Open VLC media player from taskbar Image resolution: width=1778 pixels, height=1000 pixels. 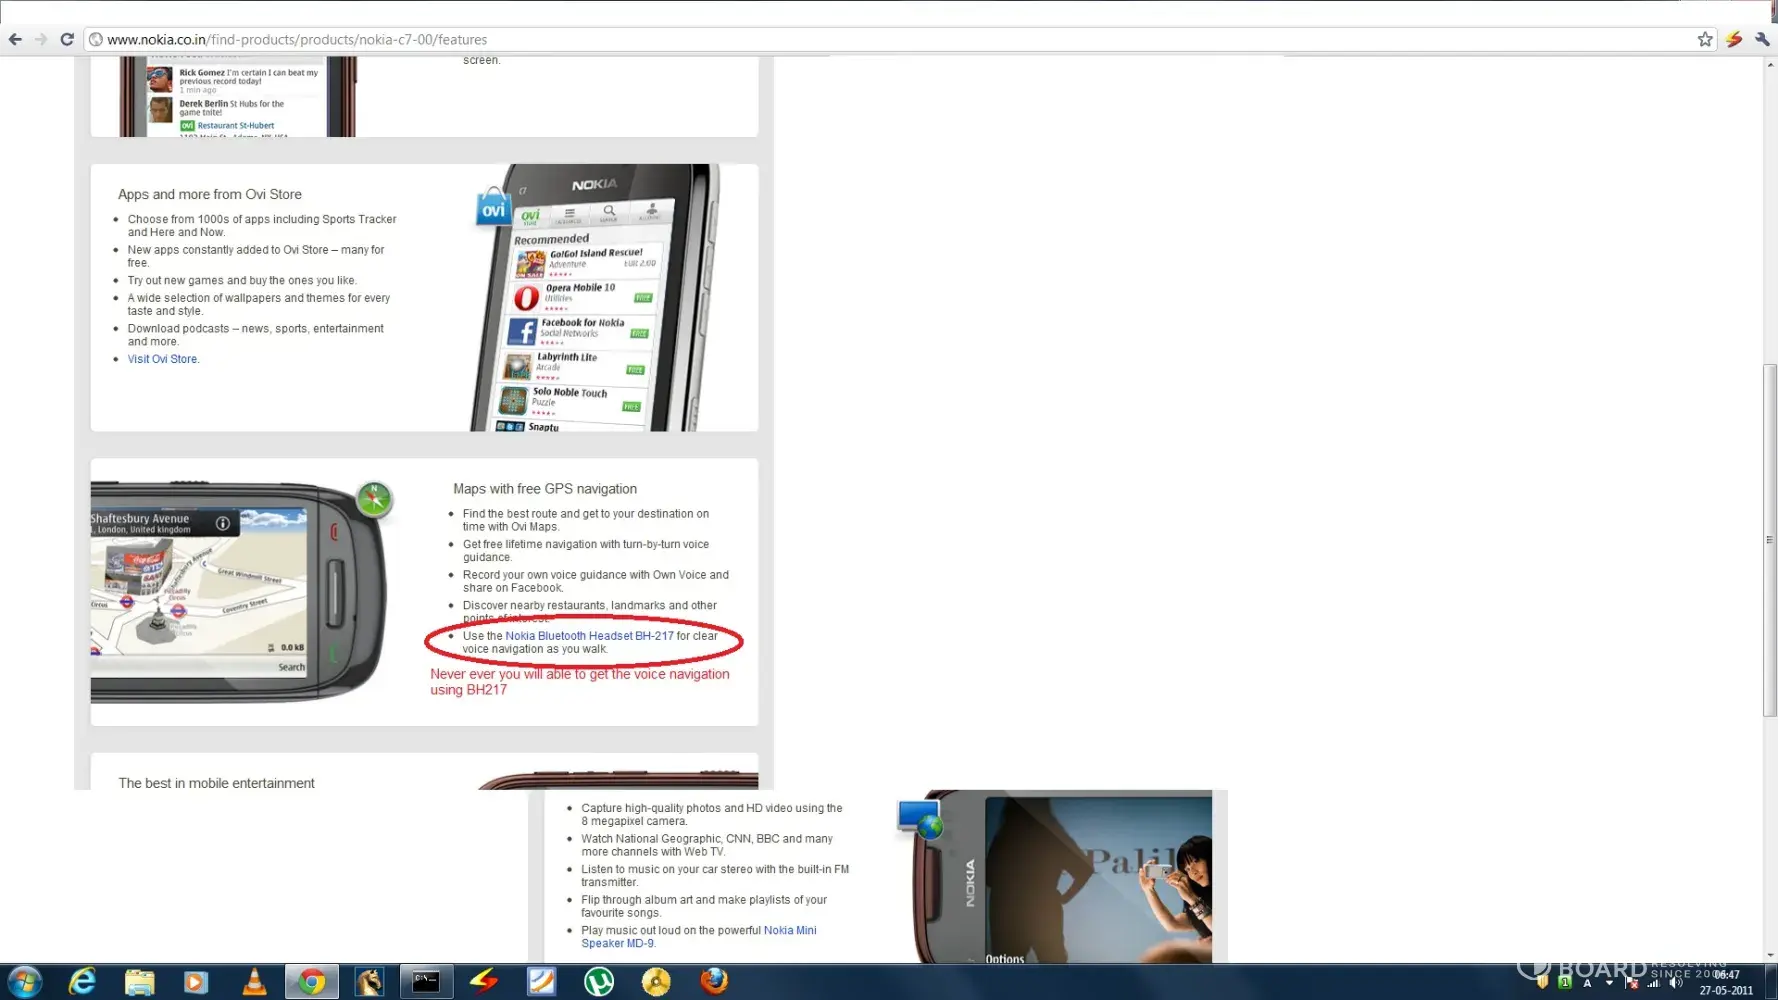pyautogui.click(x=255, y=982)
